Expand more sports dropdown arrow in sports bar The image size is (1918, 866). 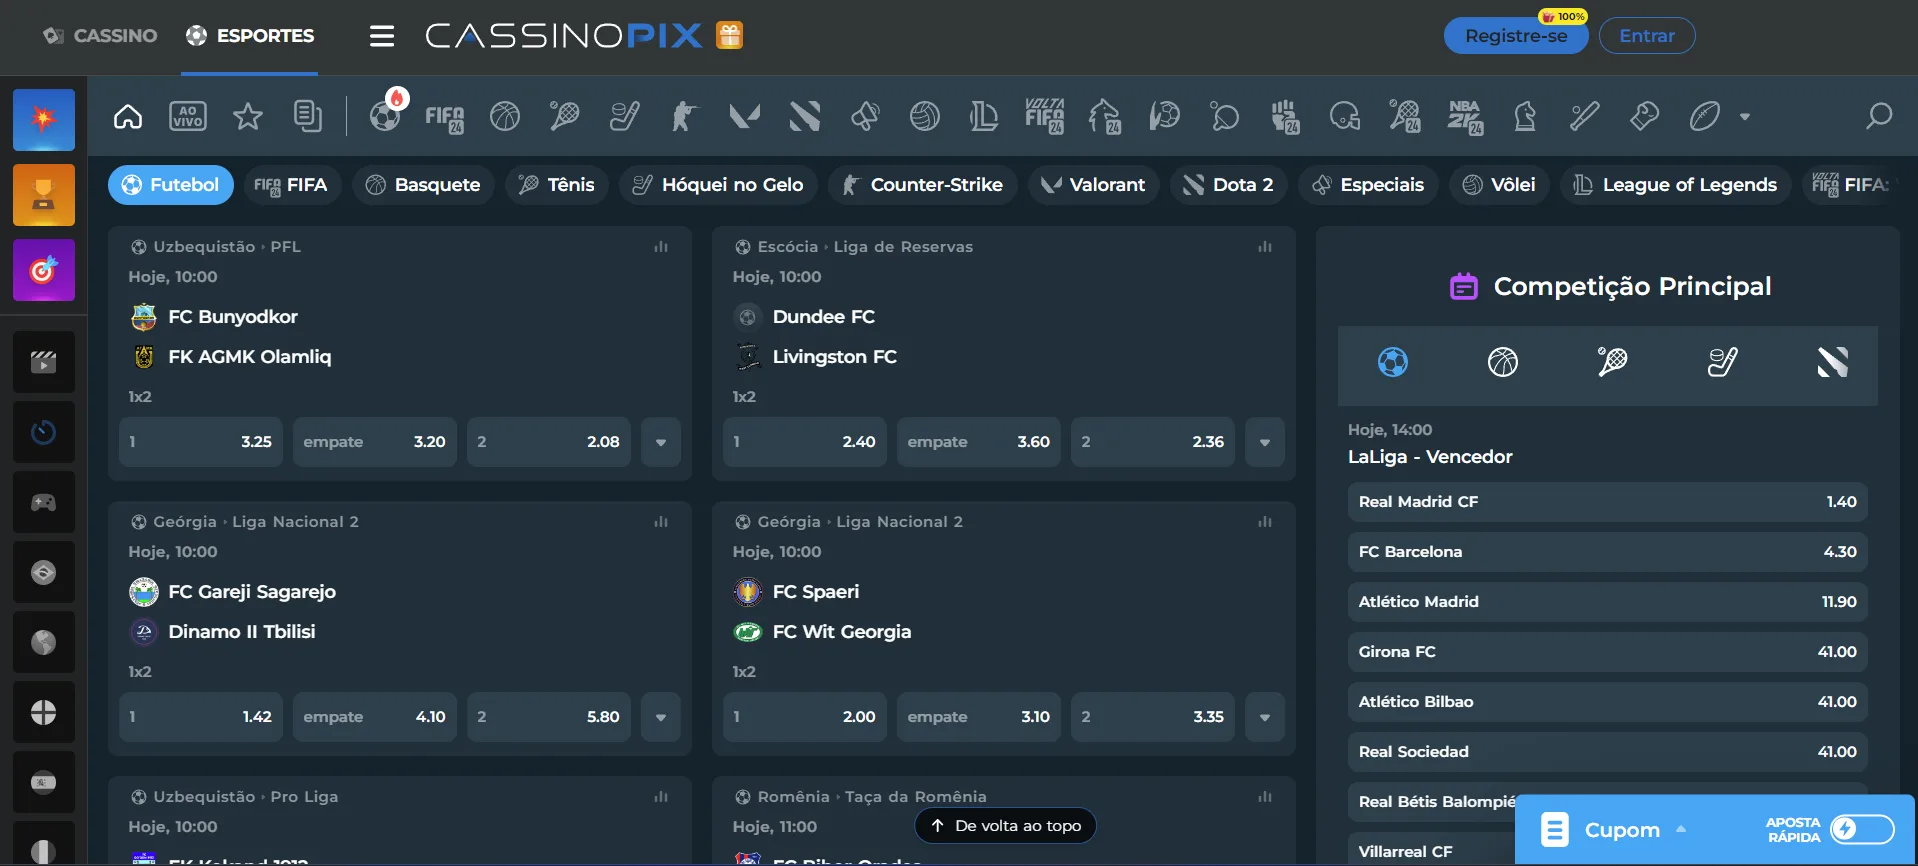1745,117
